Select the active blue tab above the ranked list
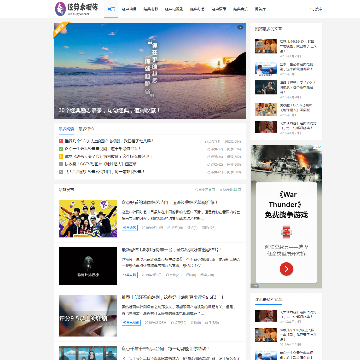Image resolution: width=360 pixels, height=360 pixels. coord(66,129)
